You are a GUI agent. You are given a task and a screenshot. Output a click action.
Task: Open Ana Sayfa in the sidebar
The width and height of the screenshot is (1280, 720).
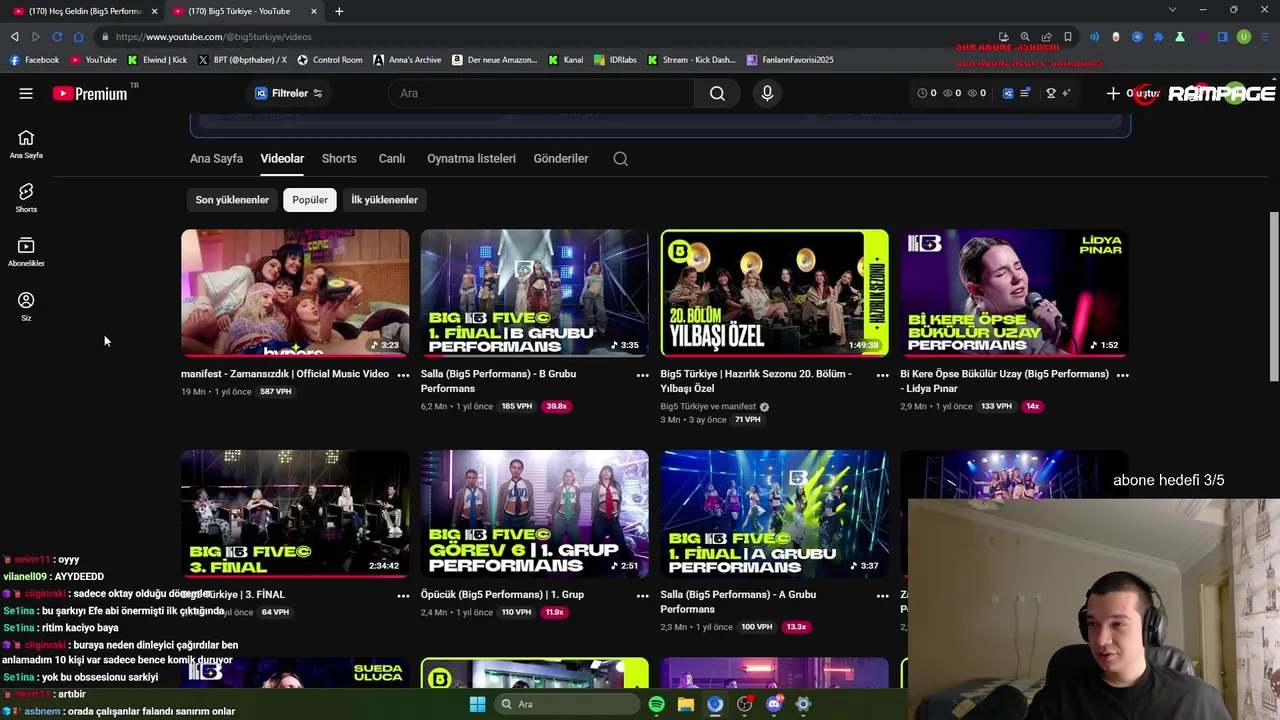click(26, 144)
